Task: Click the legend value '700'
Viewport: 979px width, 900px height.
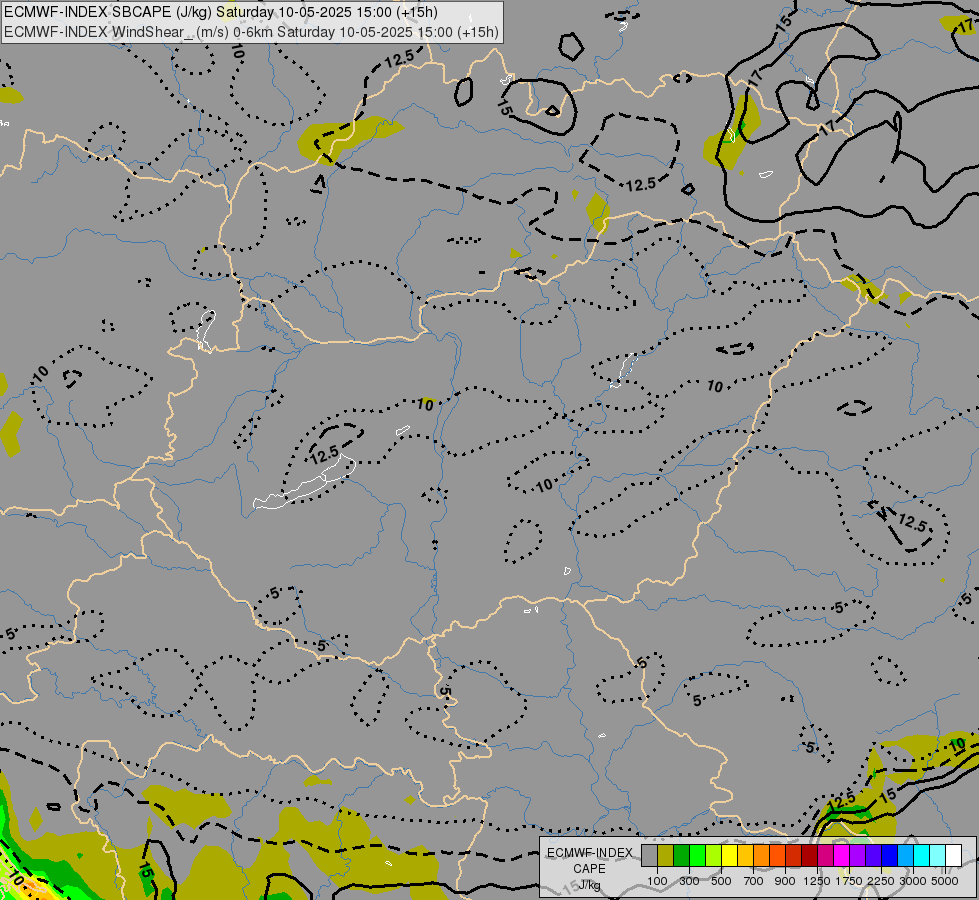Action: tap(754, 881)
